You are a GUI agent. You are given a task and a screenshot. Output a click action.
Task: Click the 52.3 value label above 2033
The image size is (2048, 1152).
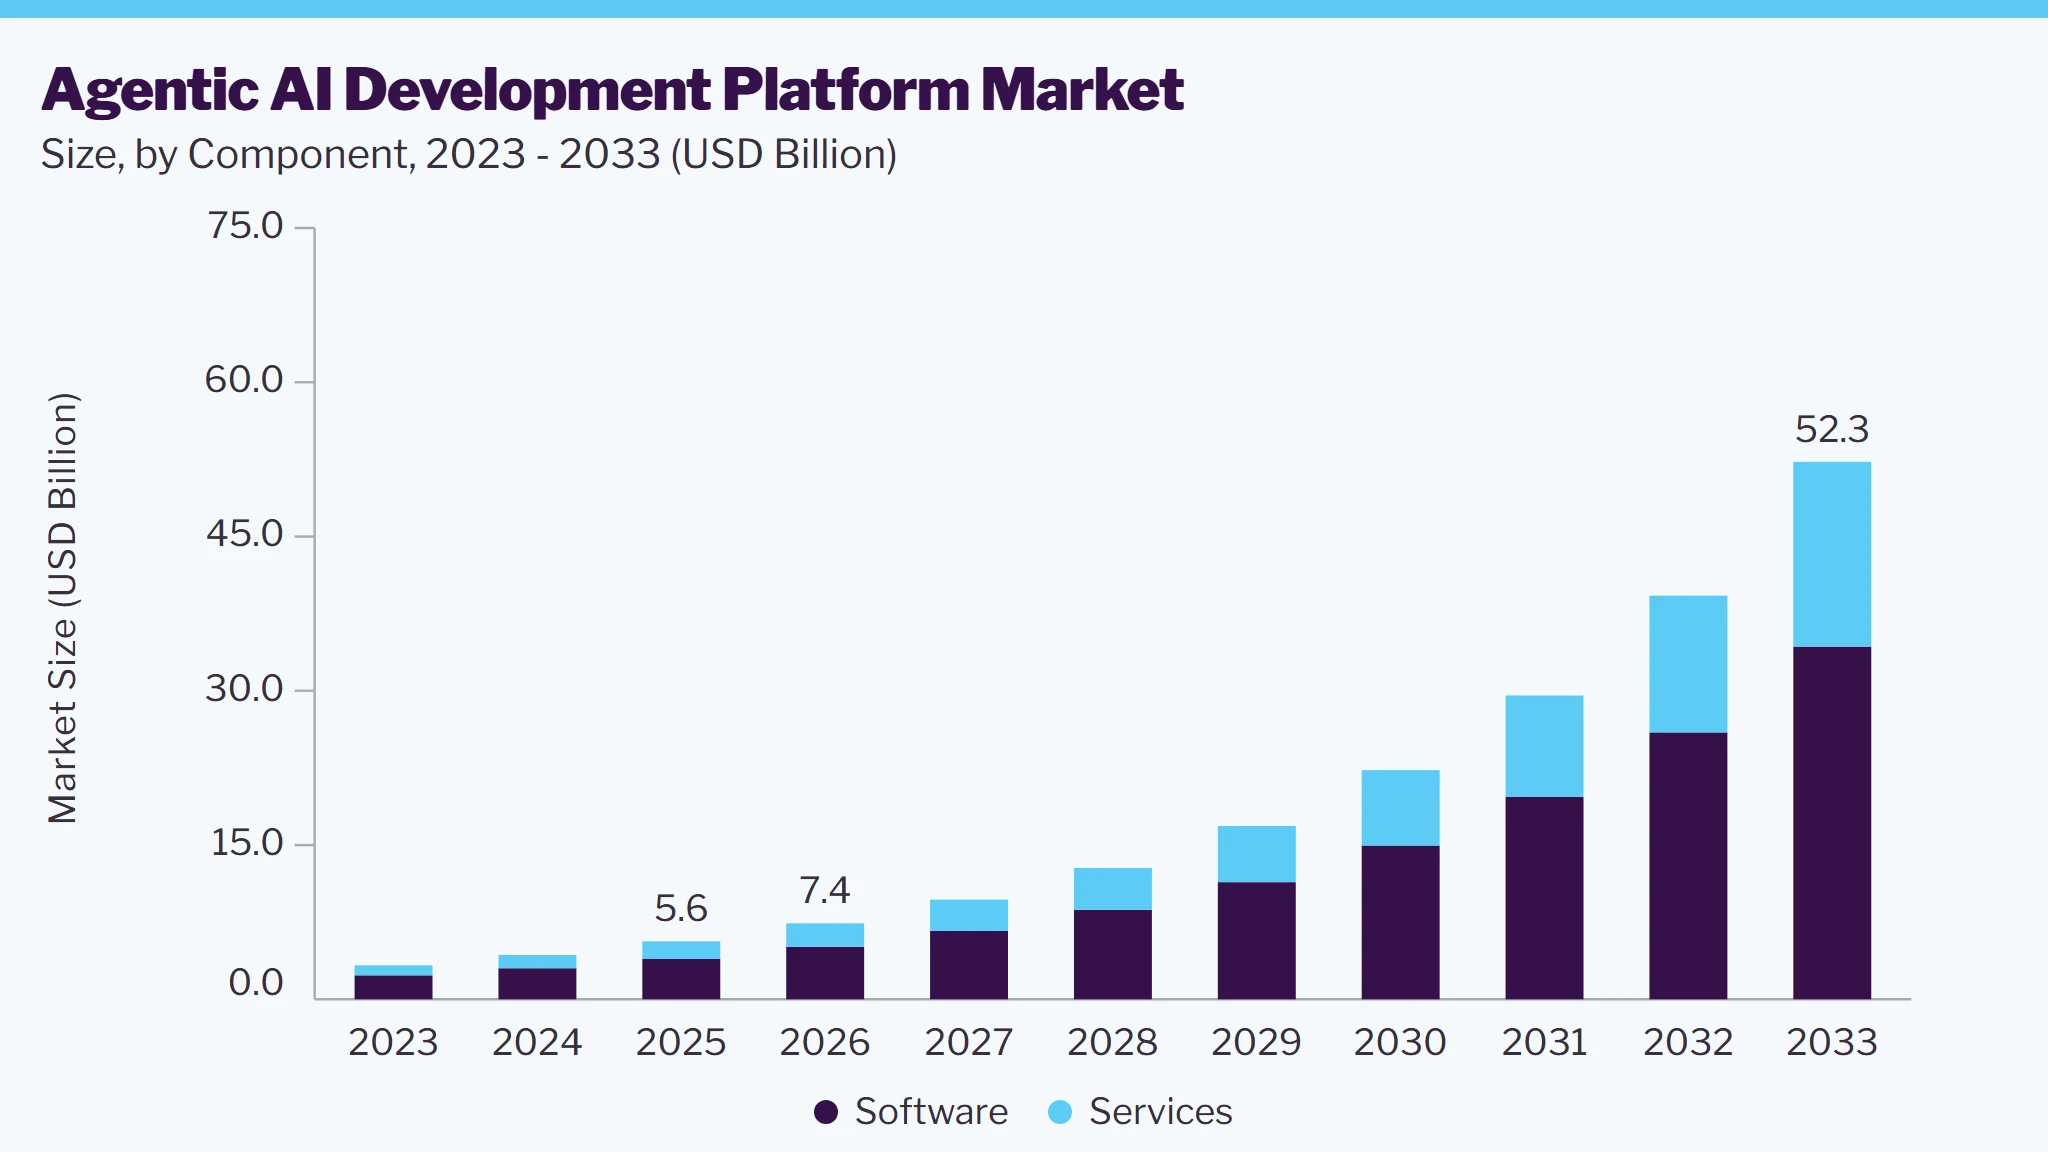click(x=1832, y=430)
